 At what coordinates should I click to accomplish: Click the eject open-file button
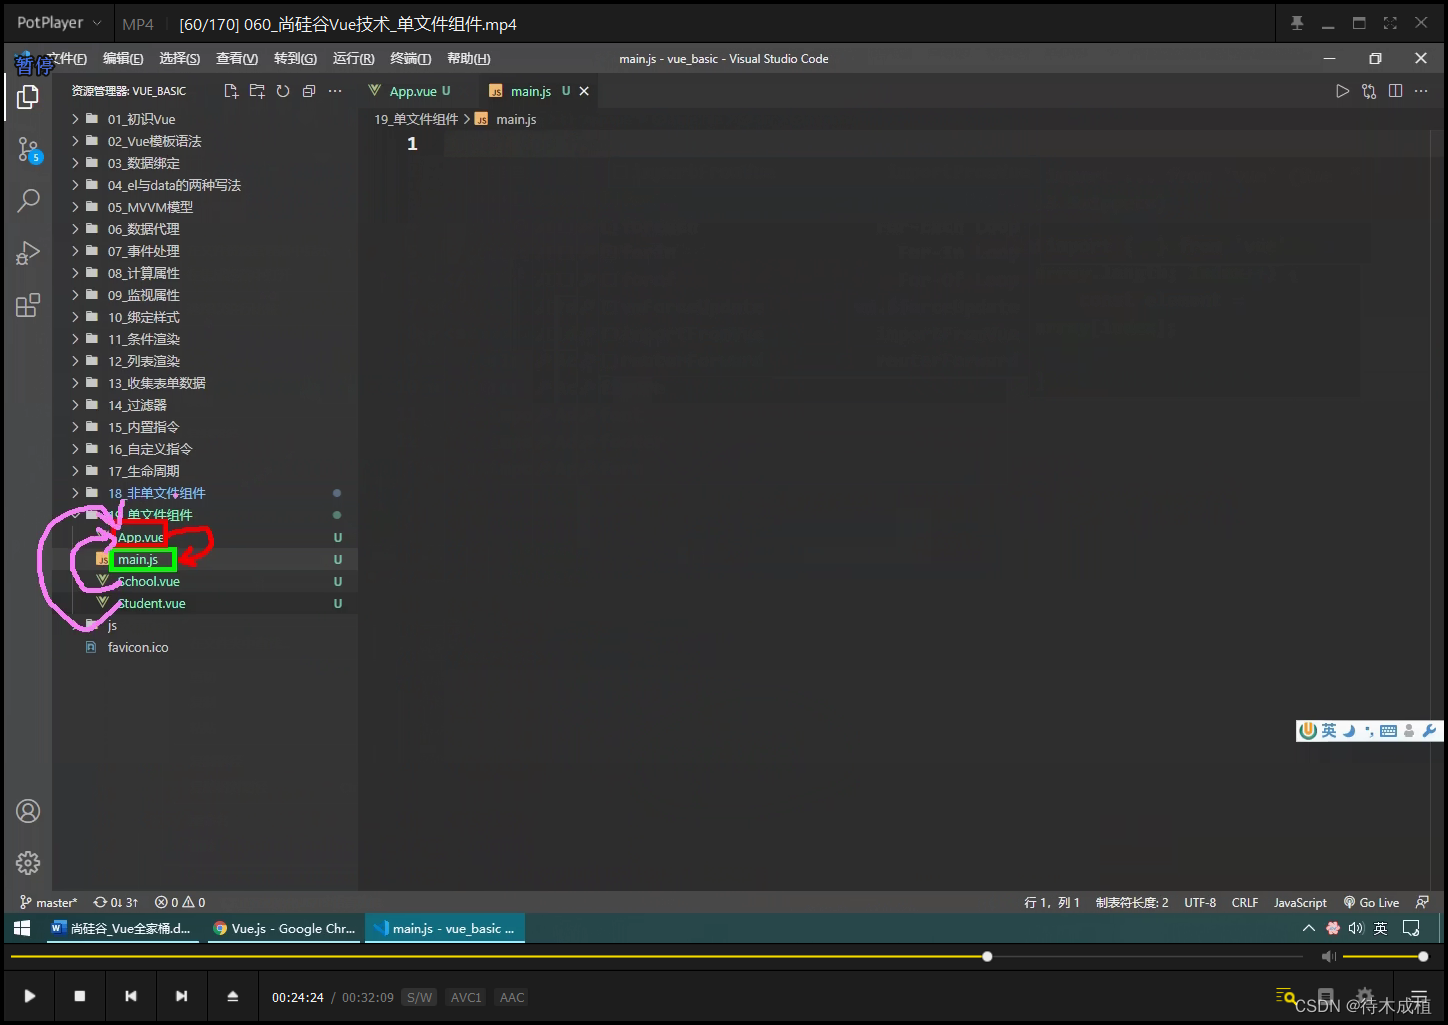click(x=232, y=996)
